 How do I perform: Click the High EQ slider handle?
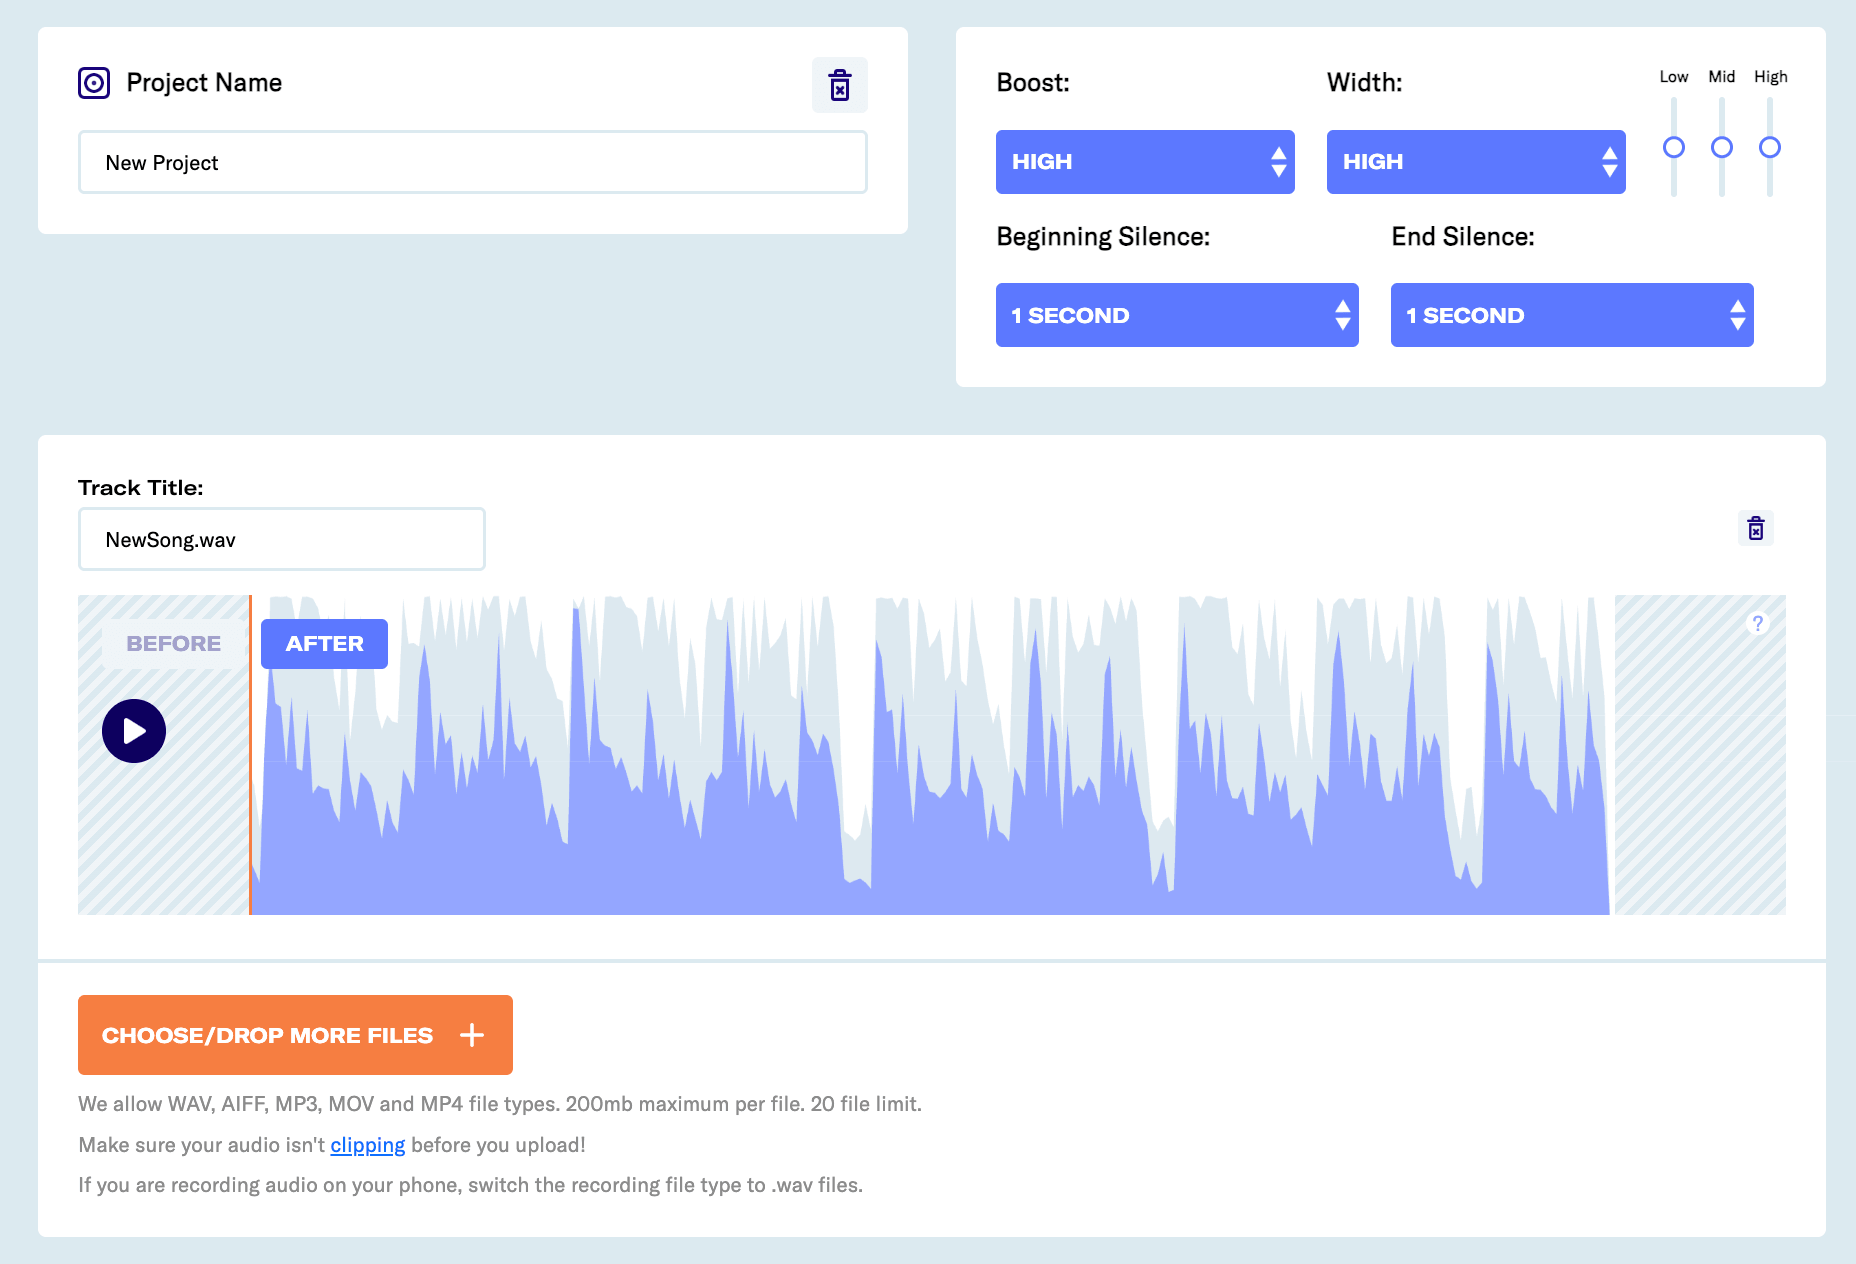point(1770,148)
